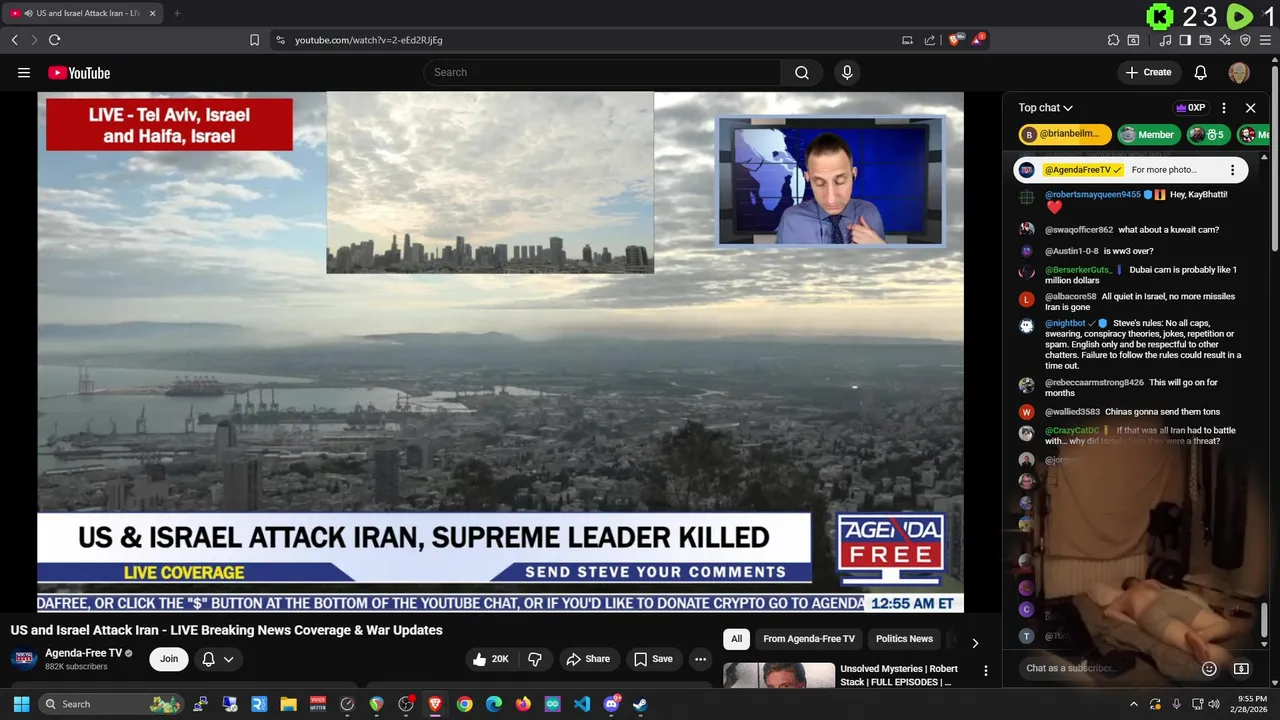The width and height of the screenshot is (1280, 720).
Task: Select the Politics News chip
Action: 904,639
